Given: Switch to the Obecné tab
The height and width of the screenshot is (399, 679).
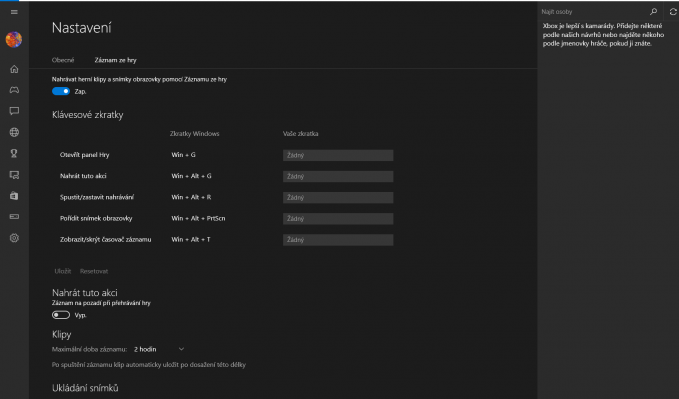Looking at the screenshot, I should (x=63, y=60).
